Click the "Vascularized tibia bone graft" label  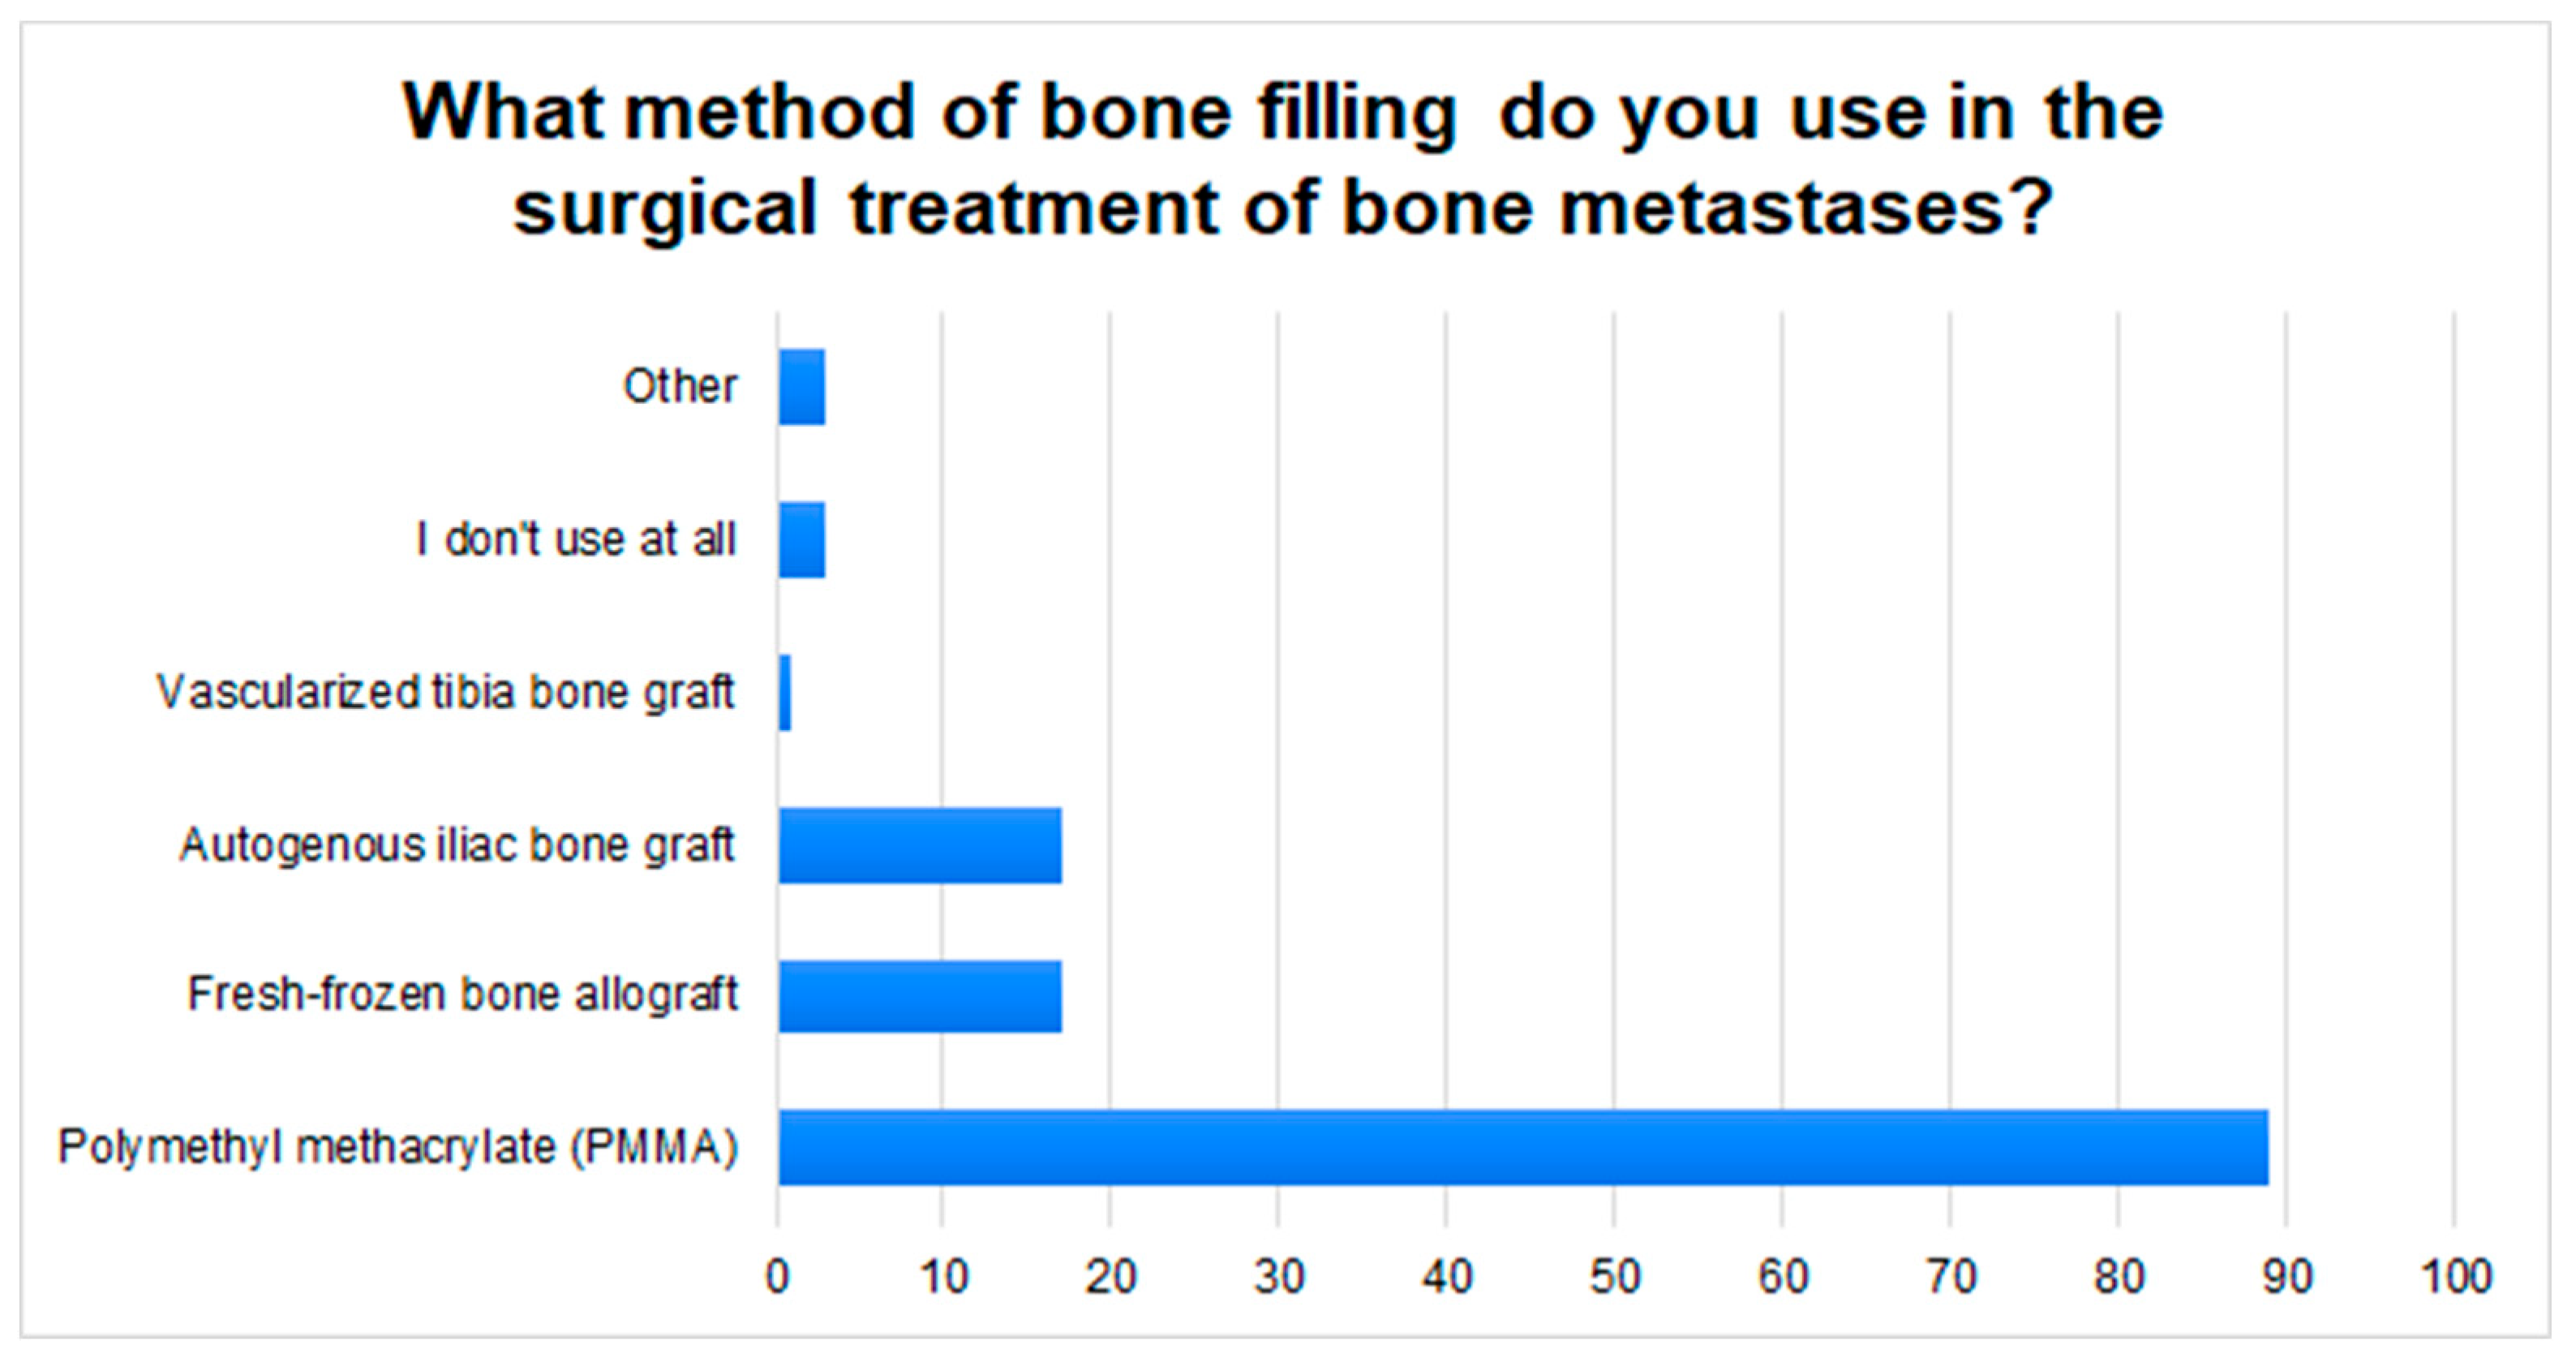tap(446, 692)
